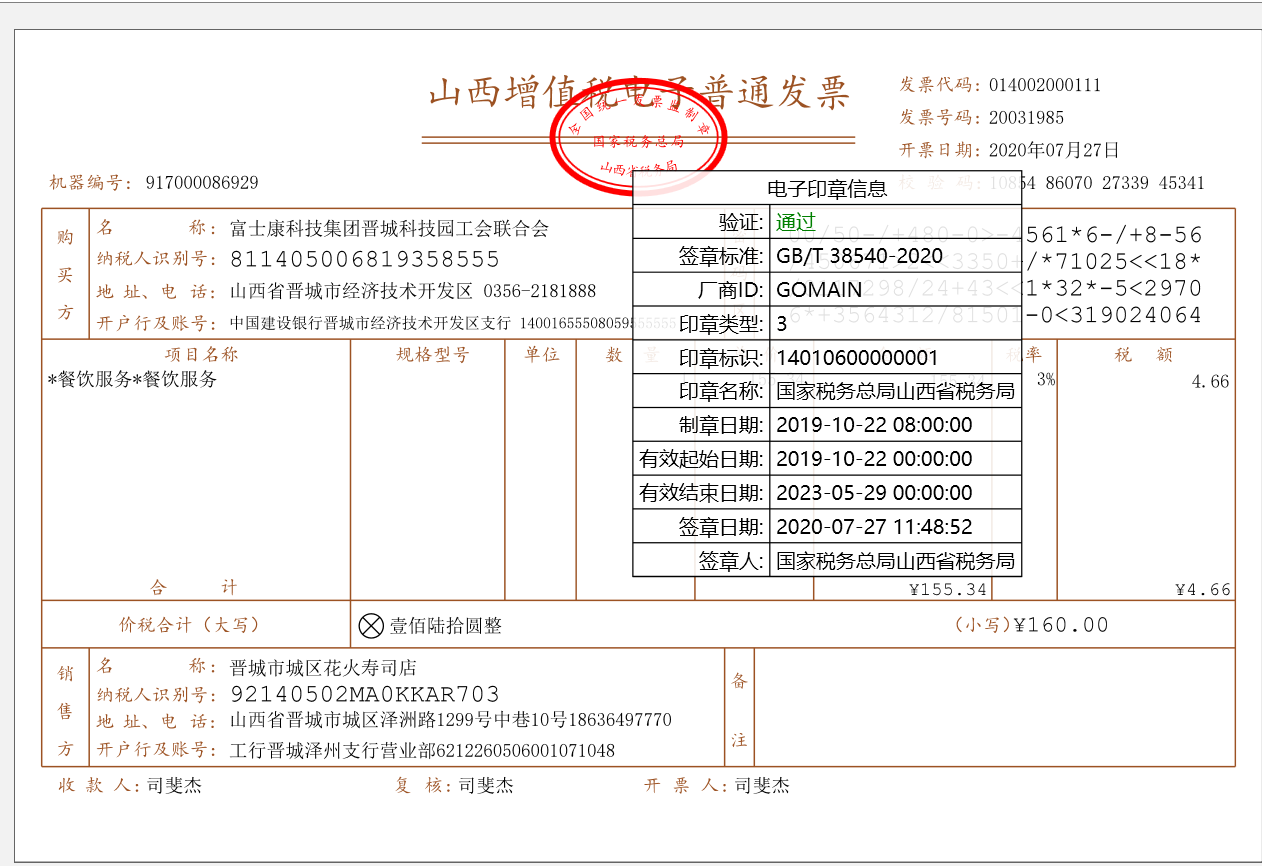Click the 签章标准 label
1262x866 pixels.
(x=721, y=256)
